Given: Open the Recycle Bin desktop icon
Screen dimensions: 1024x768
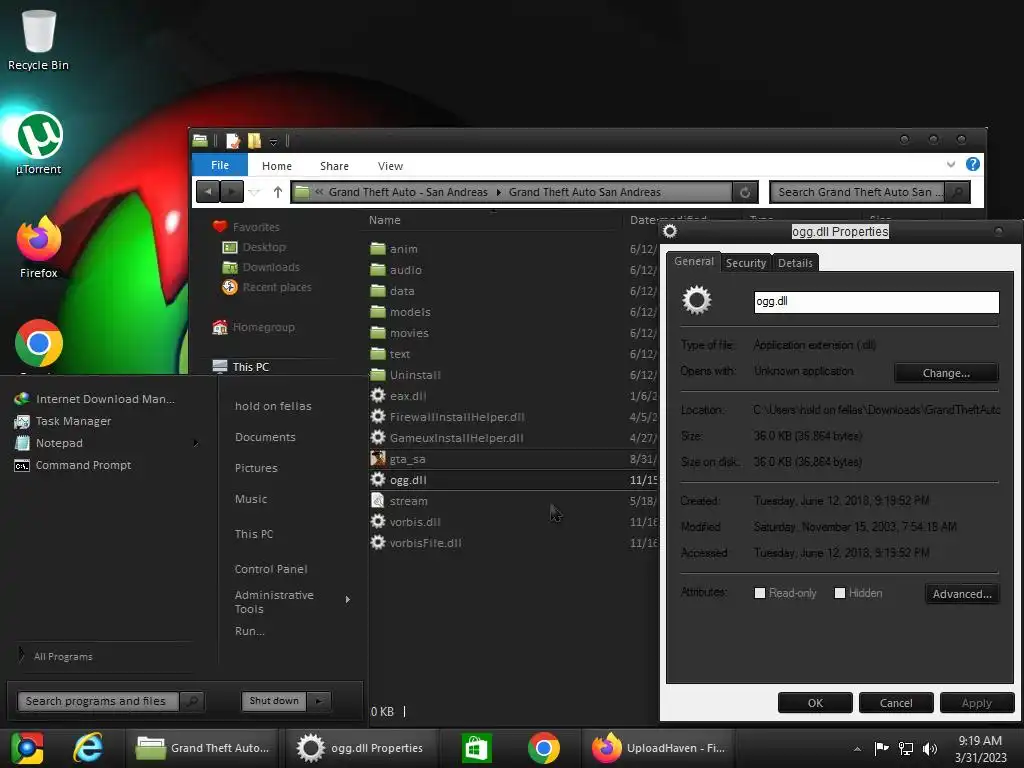Looking at the screenshot, I should pyautogui.click(x=39, y=40).
